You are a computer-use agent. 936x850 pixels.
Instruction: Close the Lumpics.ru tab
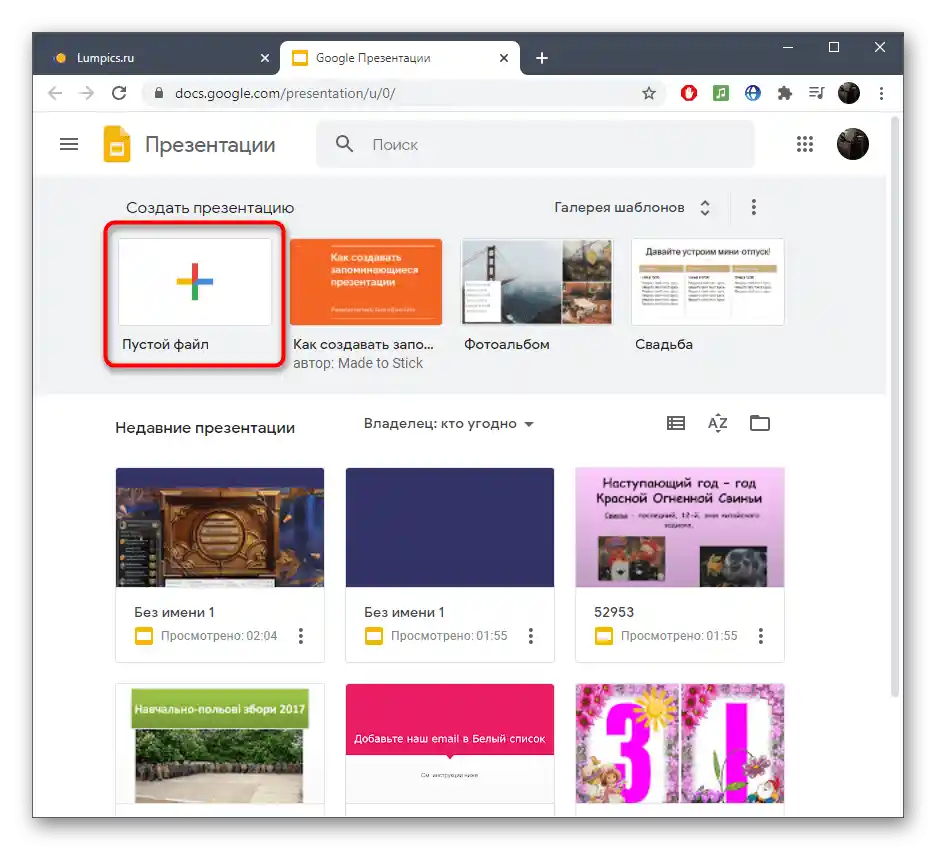(x=265, y=58)
